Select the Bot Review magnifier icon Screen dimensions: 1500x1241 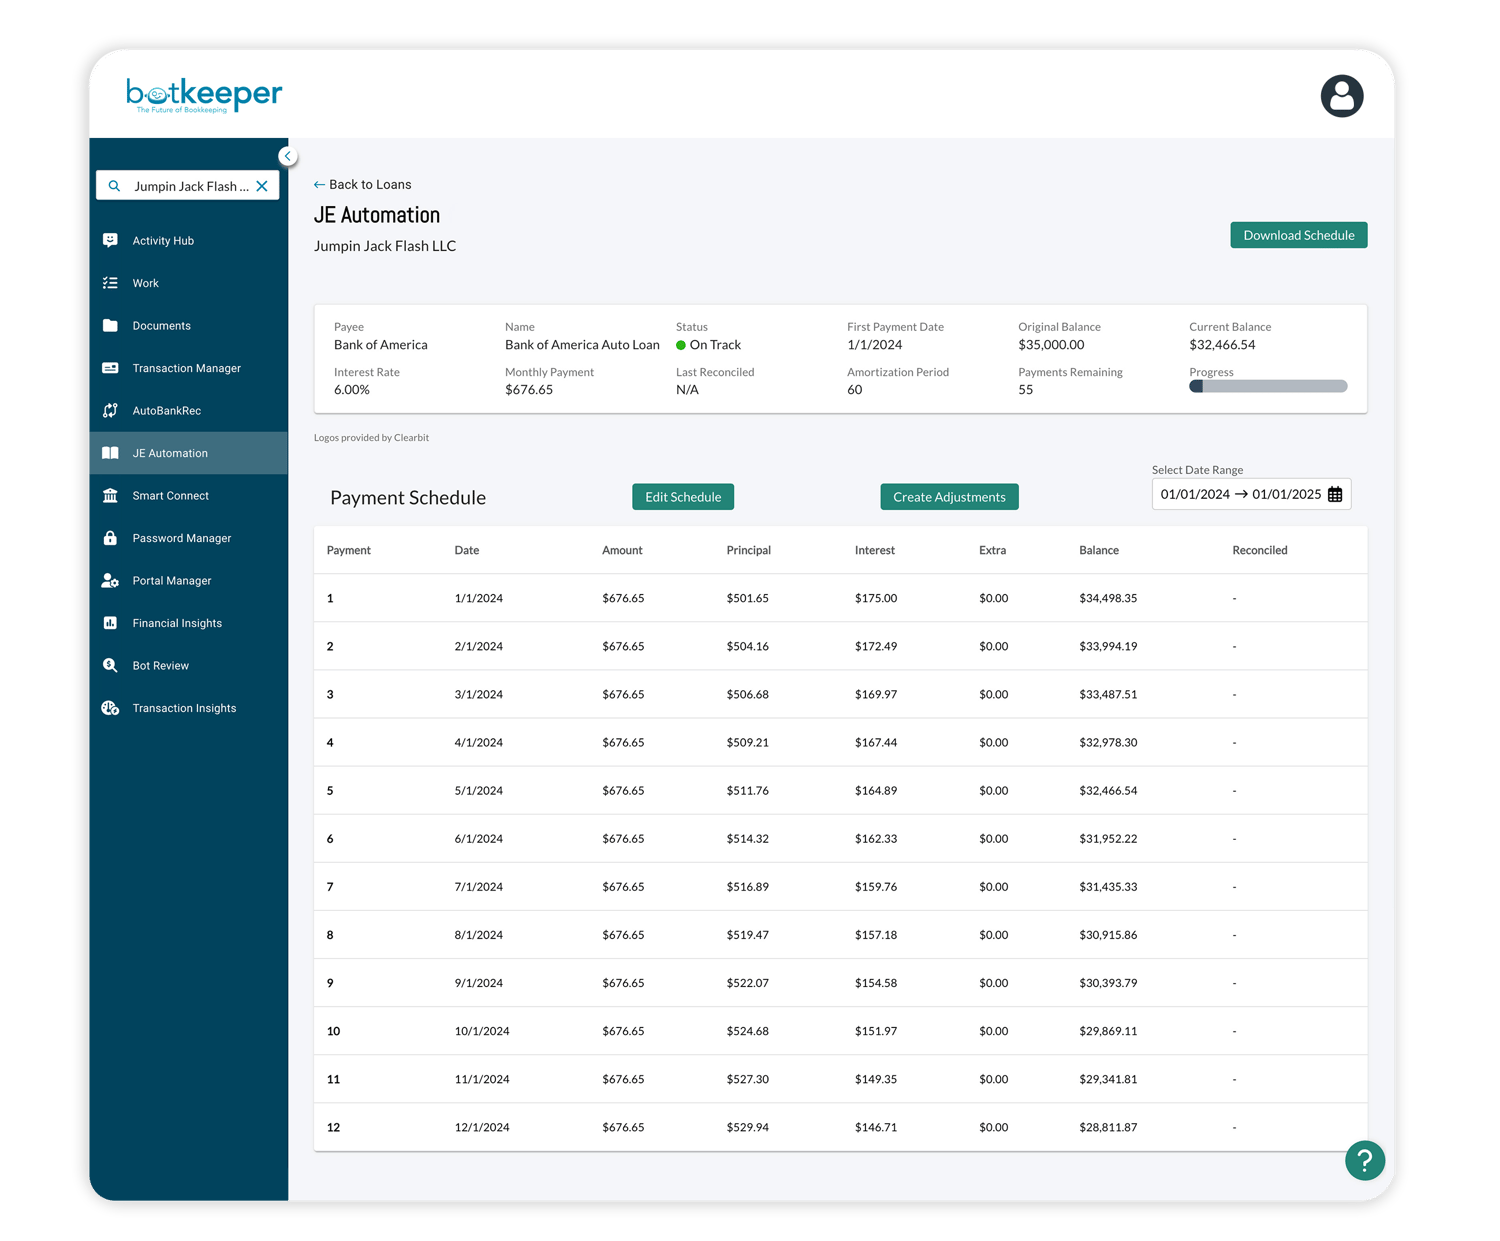111,665
